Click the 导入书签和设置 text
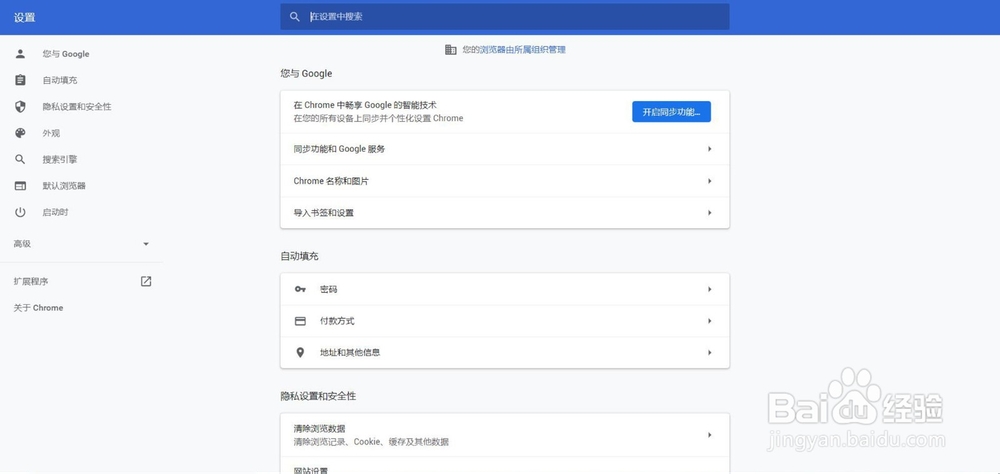The width and height of the screenshot is (1000, 474). [x=323, y=212]
